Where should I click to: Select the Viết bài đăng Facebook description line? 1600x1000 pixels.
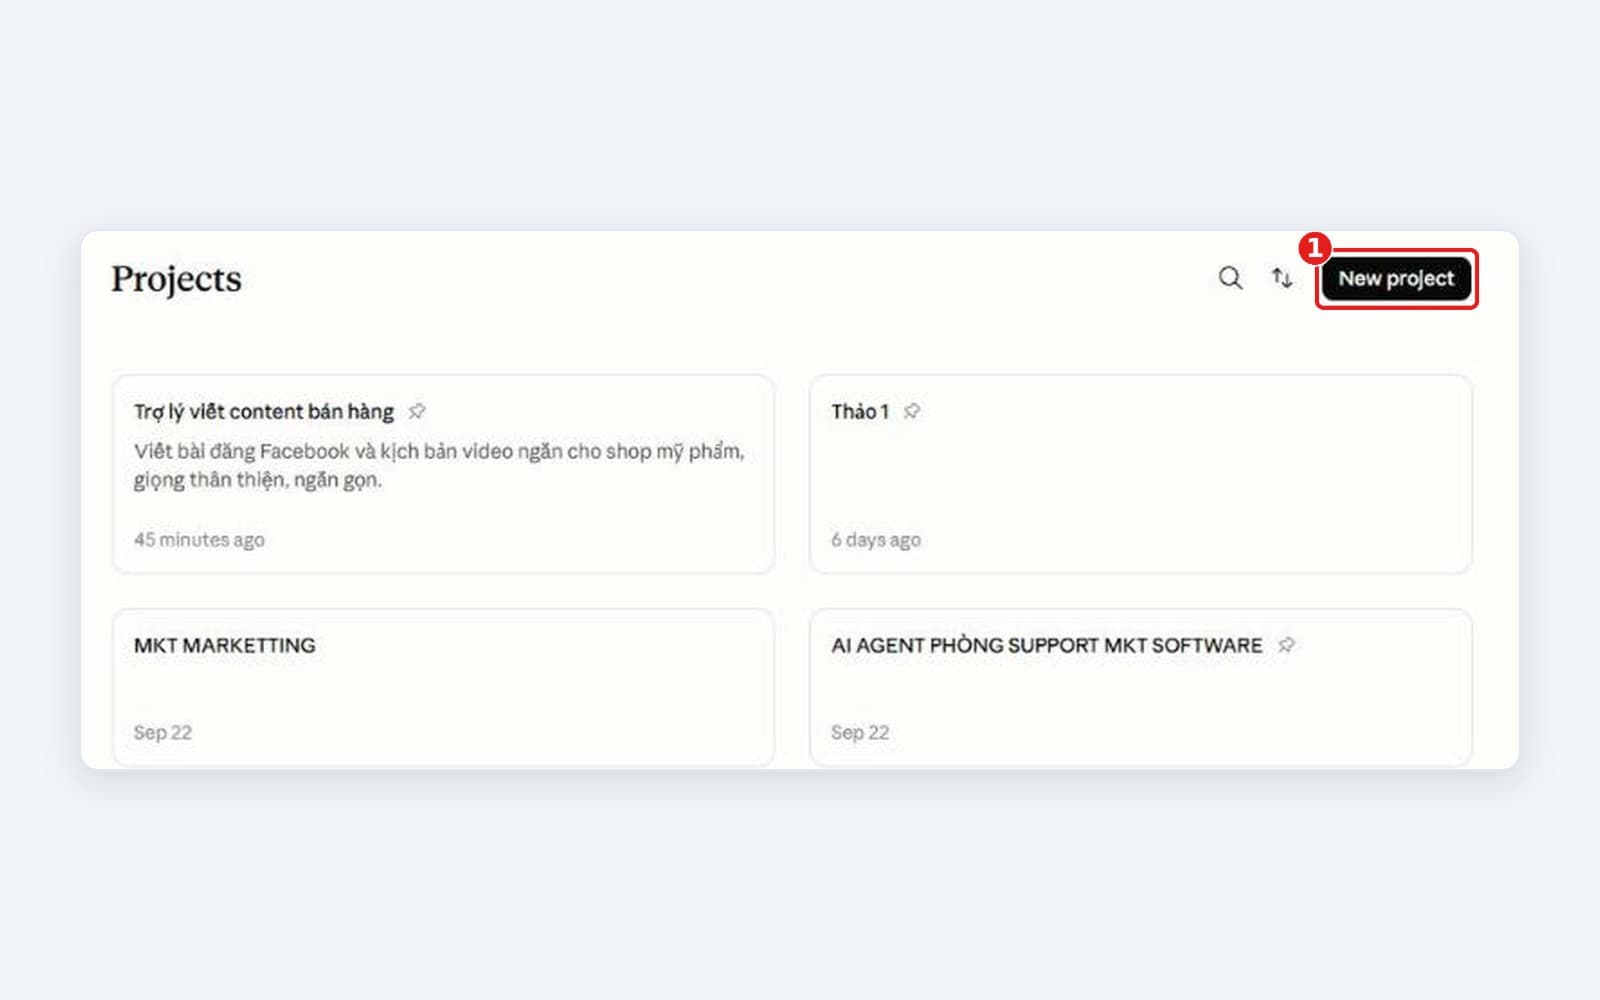click(x=439, y=451)
